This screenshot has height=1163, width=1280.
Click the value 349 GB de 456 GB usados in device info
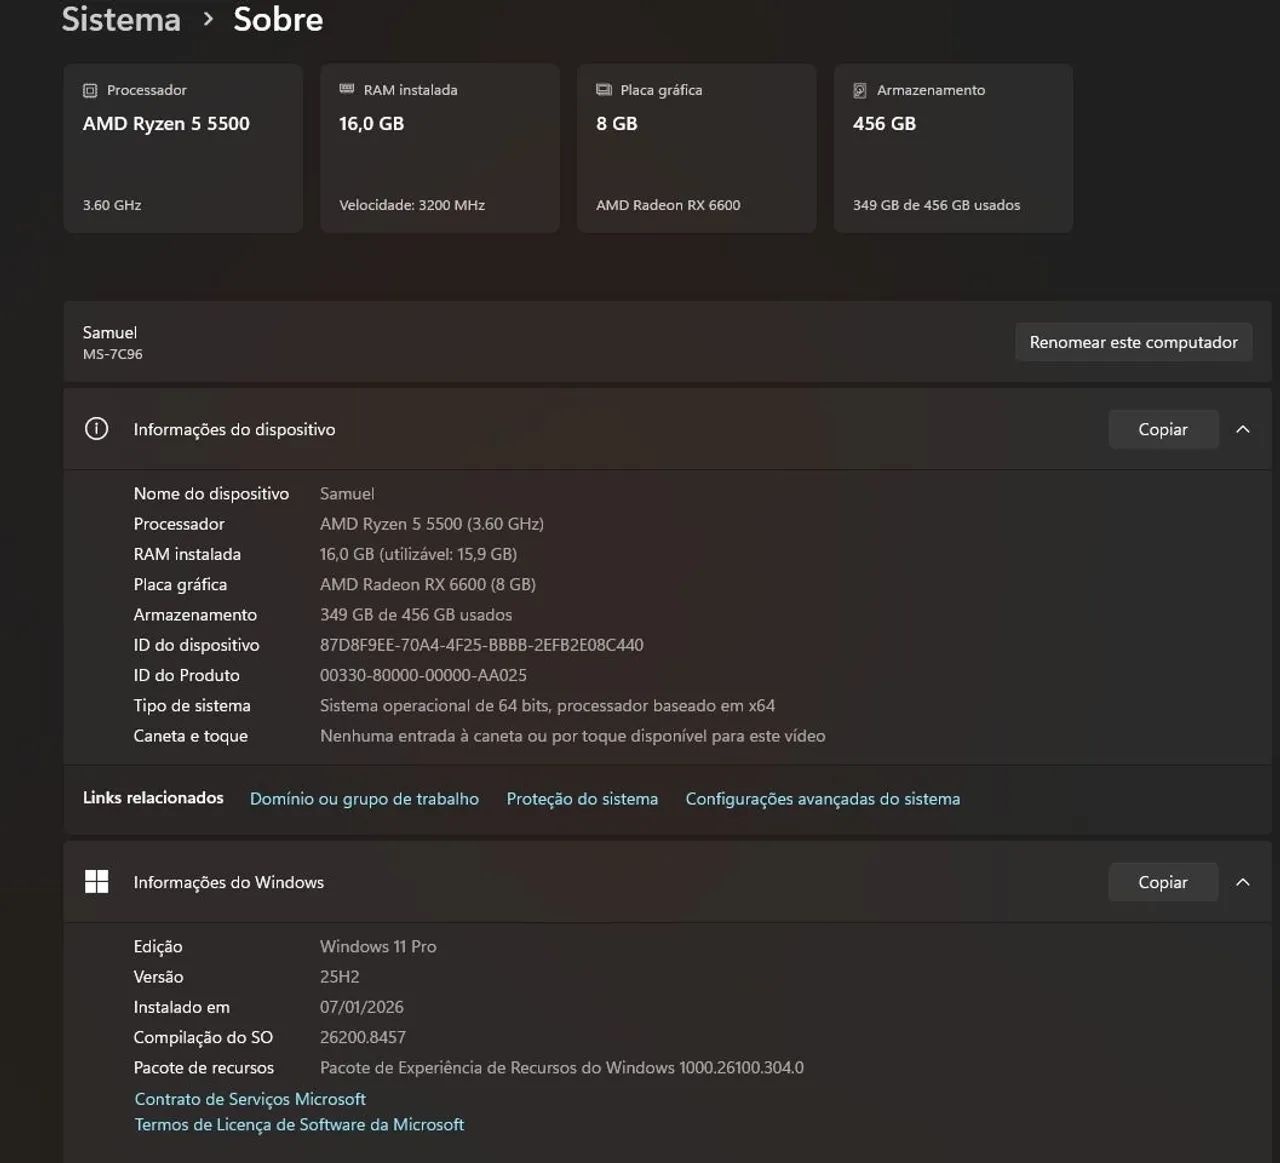click(x=416, y=615)
